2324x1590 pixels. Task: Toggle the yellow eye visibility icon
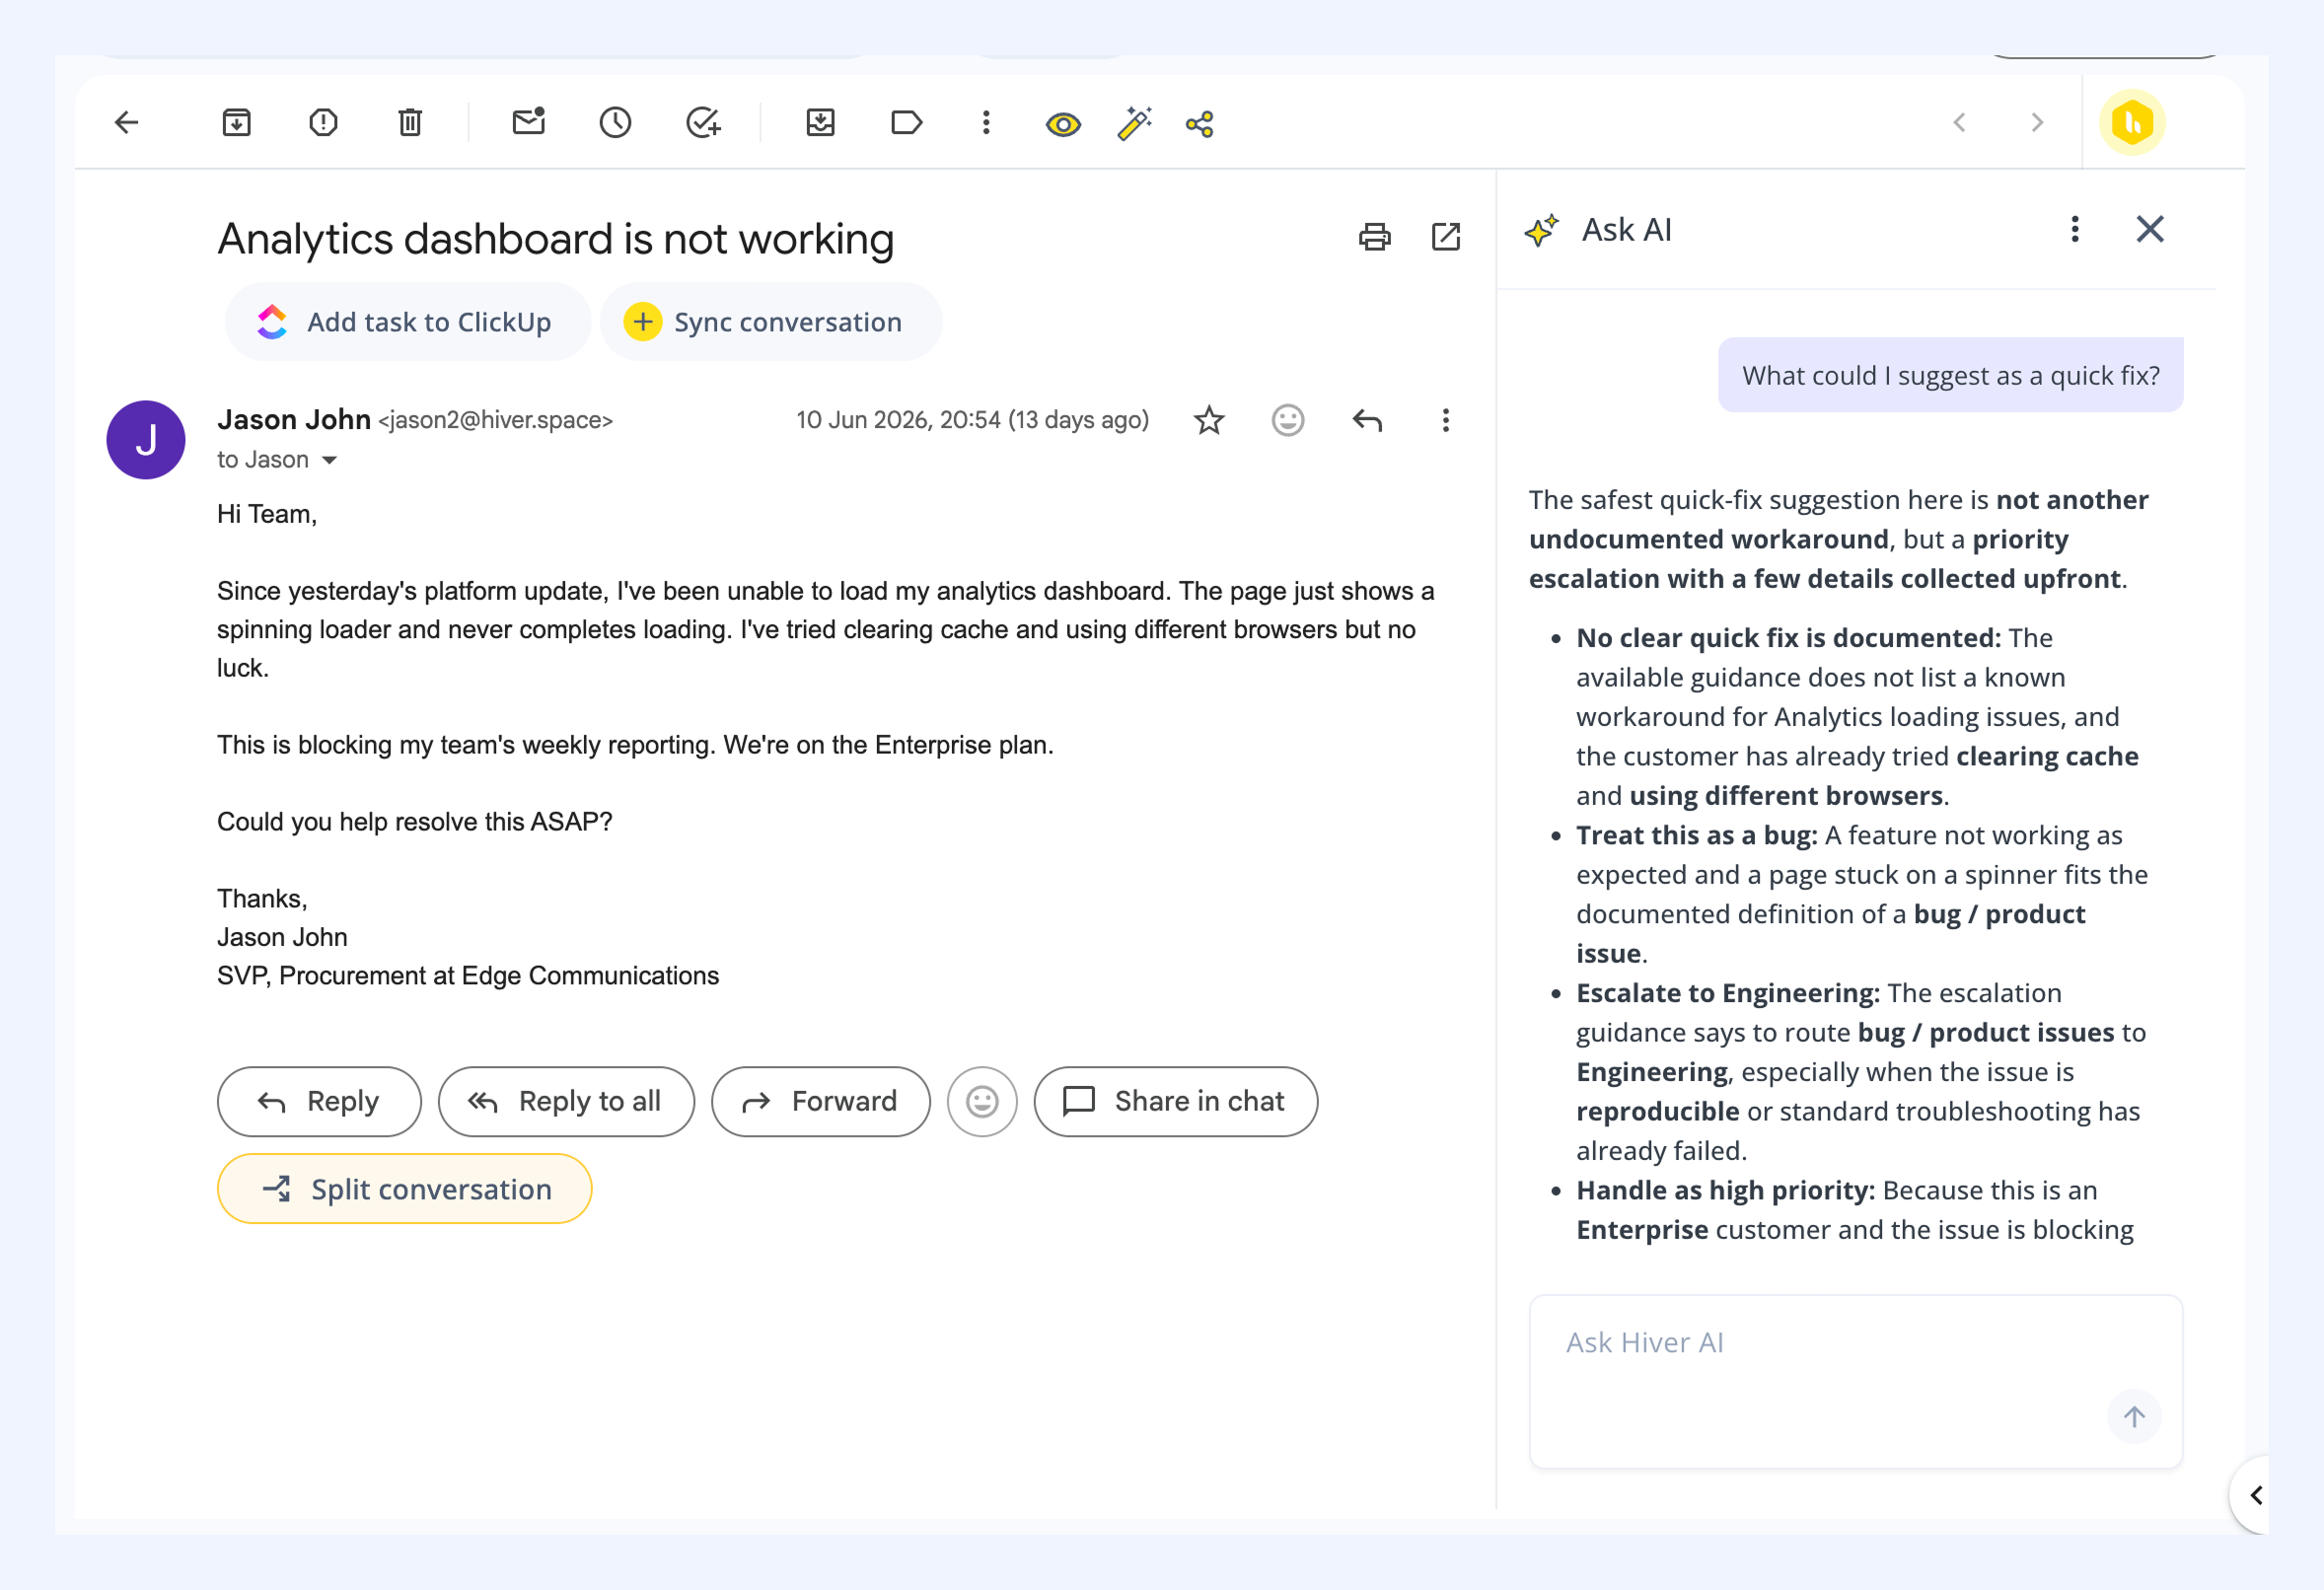click(1063, 124)
